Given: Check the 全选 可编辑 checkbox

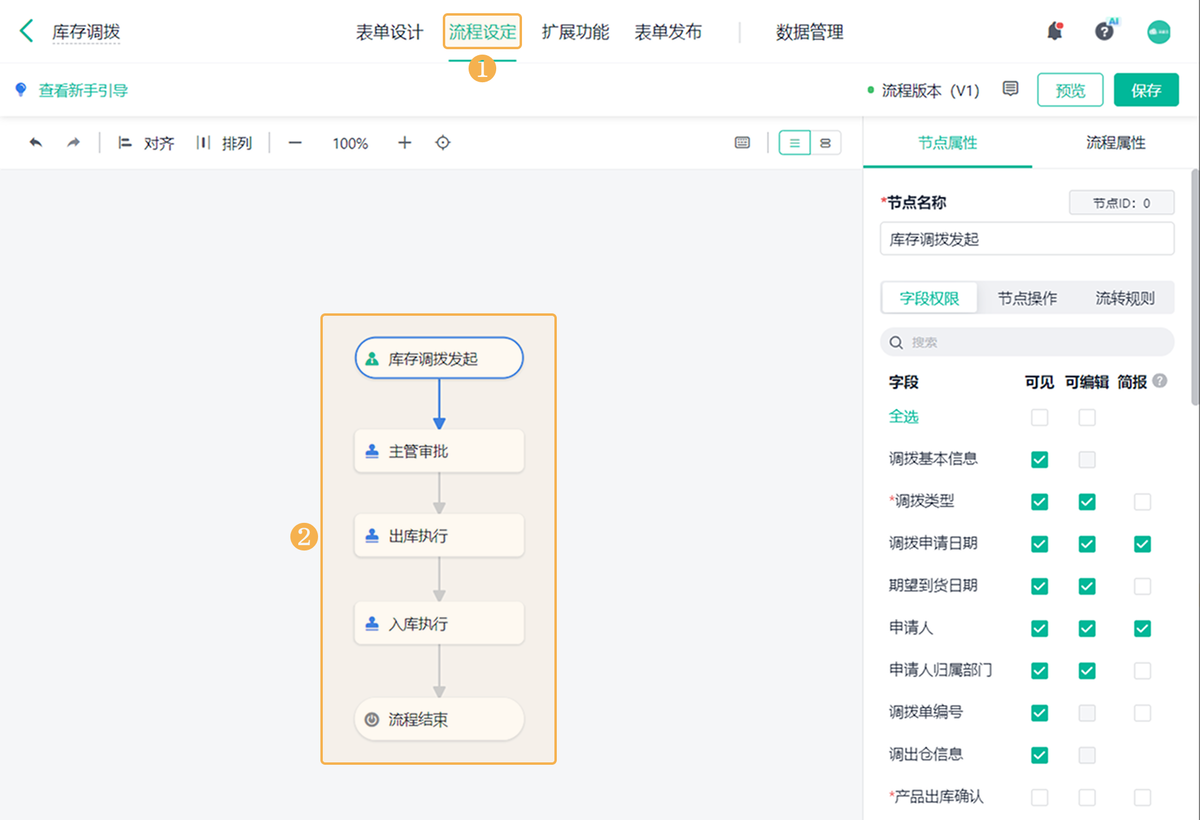Looking at the screenshot, I should pyautogui.click(x=1087, y=417).
